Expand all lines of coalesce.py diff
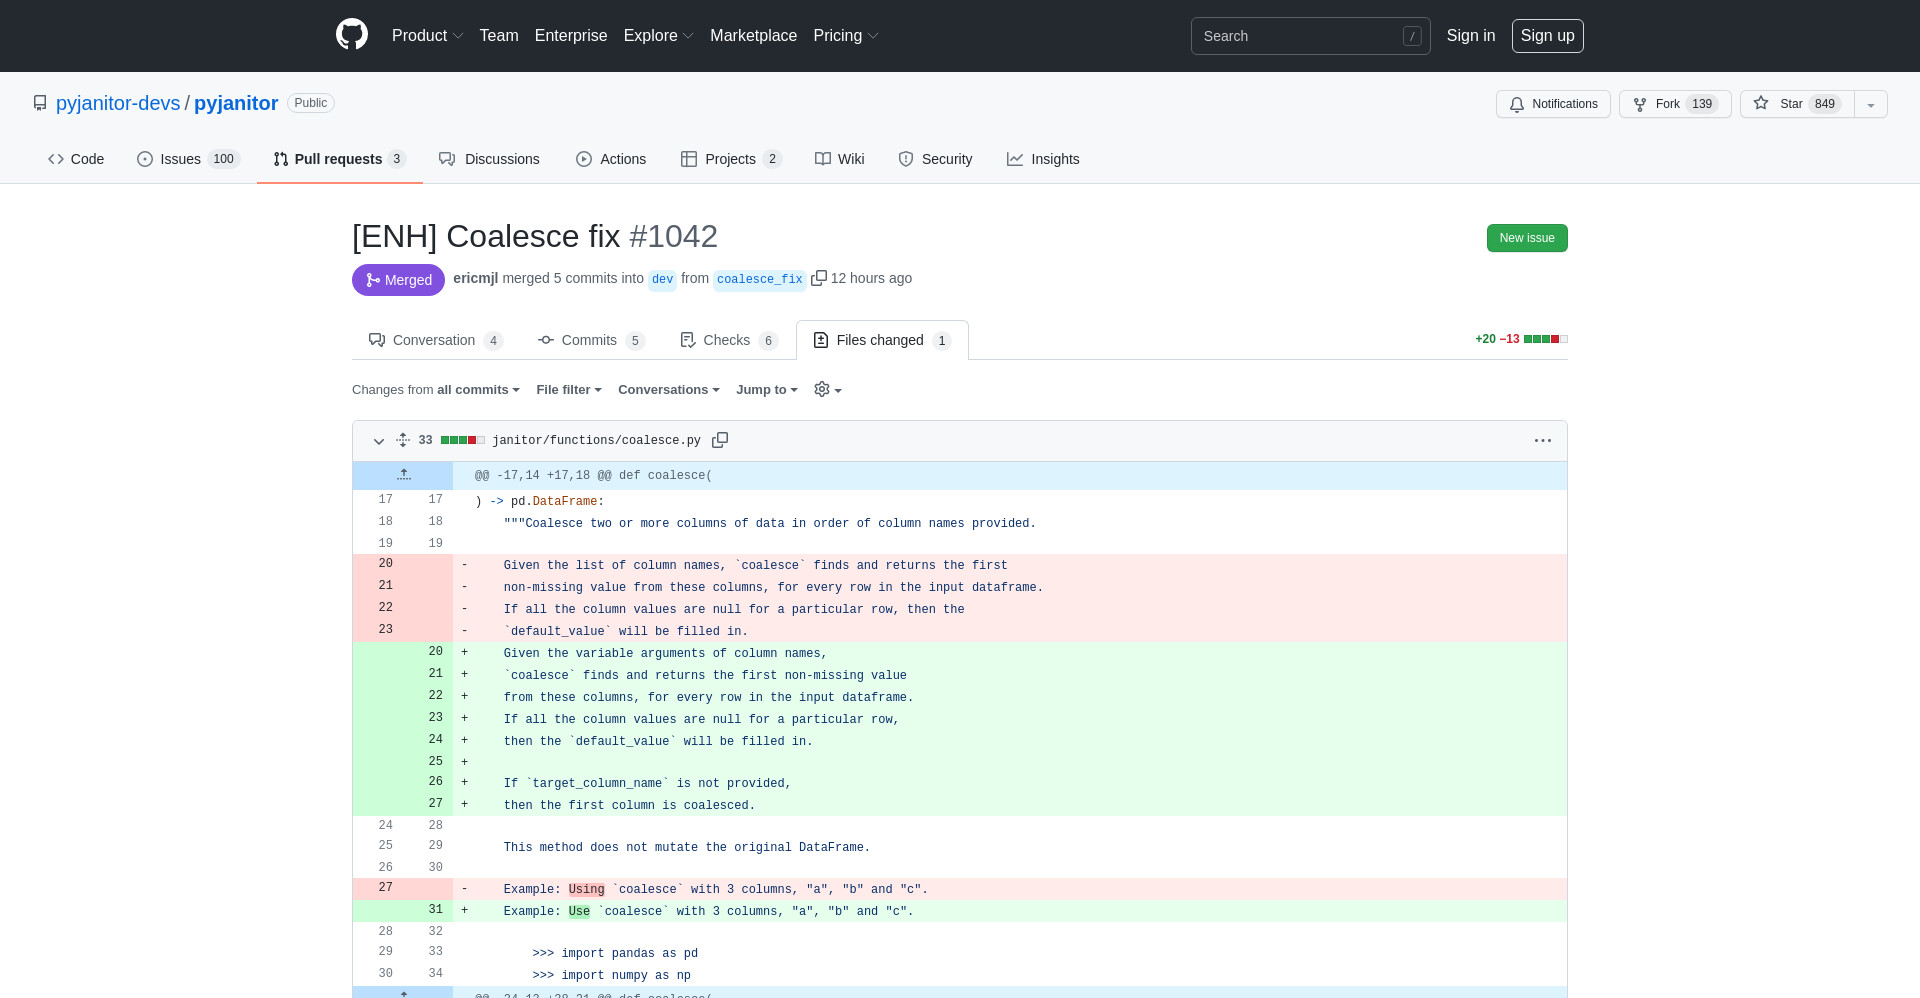Screen dimensions: 1920x998 point(403,440)
